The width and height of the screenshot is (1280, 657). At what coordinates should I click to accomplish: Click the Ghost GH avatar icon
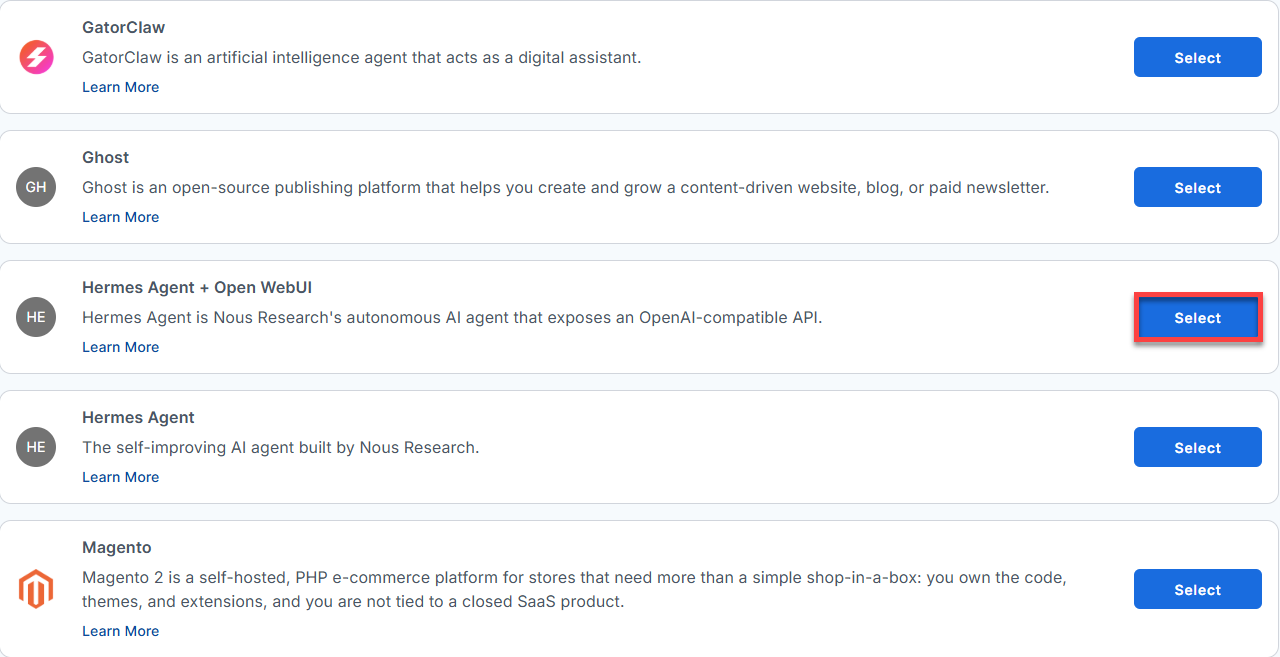pos(36,187)
